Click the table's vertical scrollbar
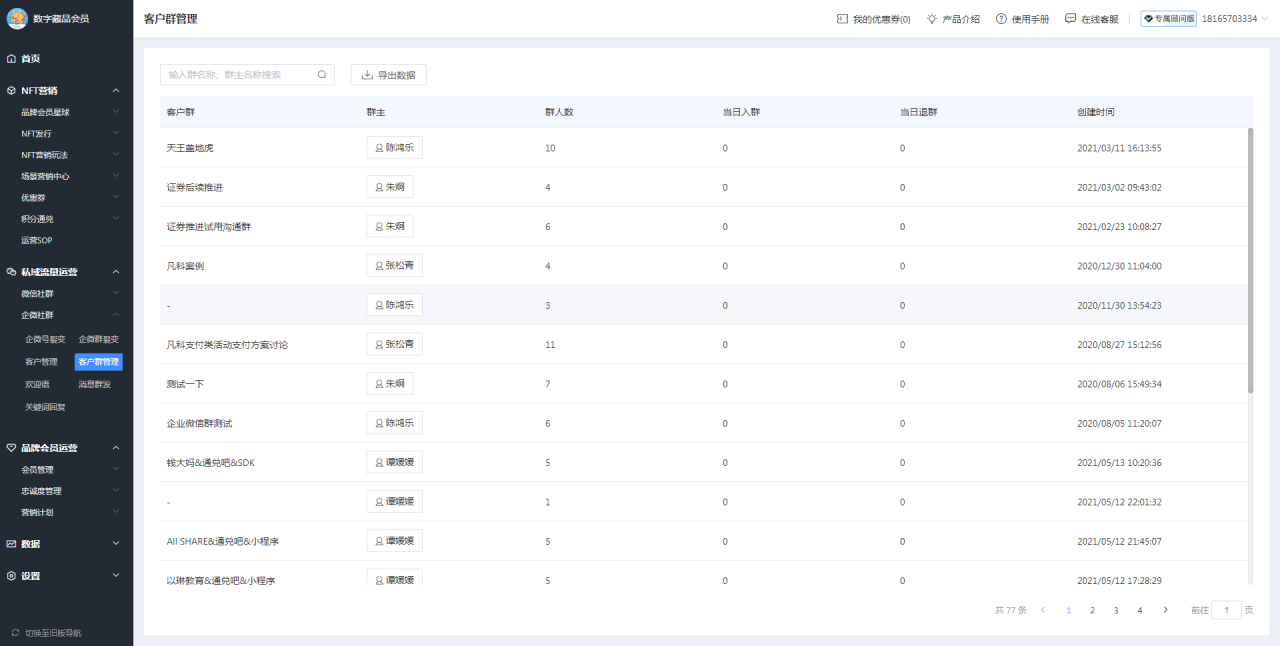The width and height of the screenshot is (1280, 646). pyautogui.click(x=1250, y=260)
